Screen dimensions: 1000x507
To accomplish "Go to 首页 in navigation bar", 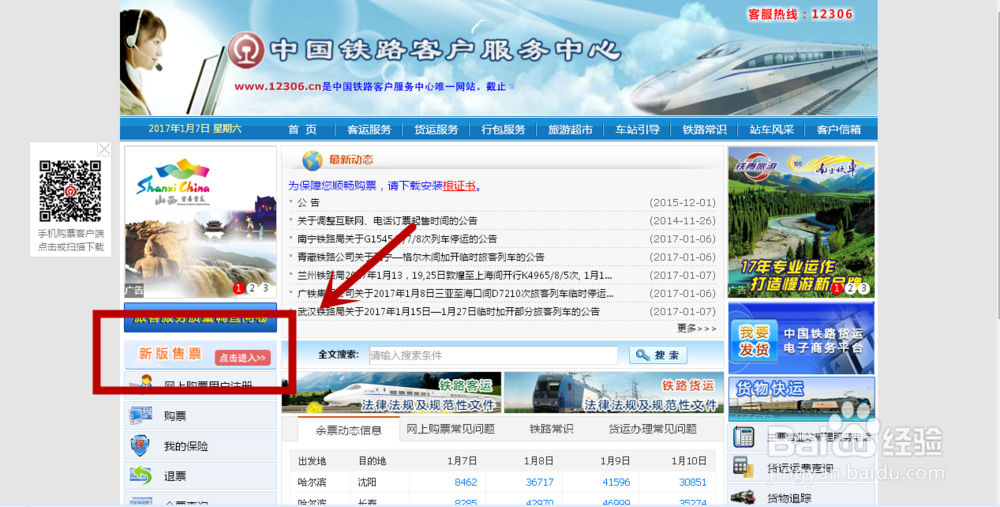I will click(302, 129).
